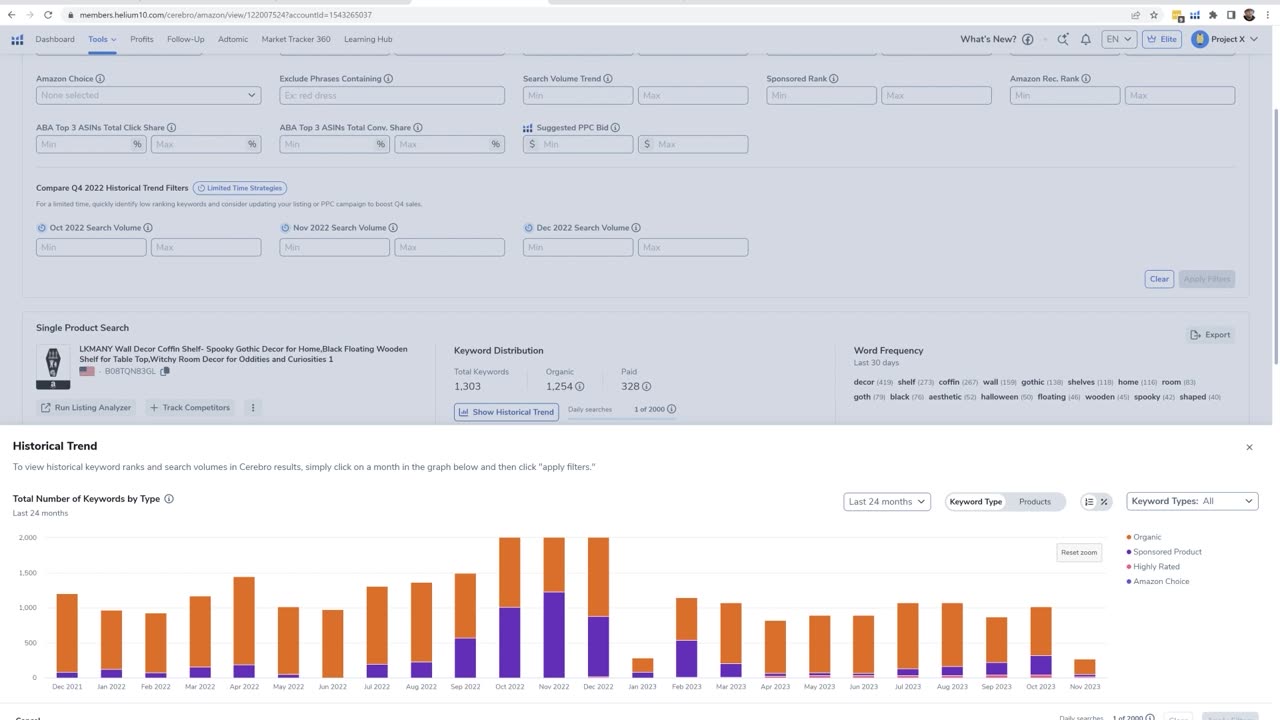
Task: Toggle the Chrome side panel icon
Action: (x=1231, y=15)
